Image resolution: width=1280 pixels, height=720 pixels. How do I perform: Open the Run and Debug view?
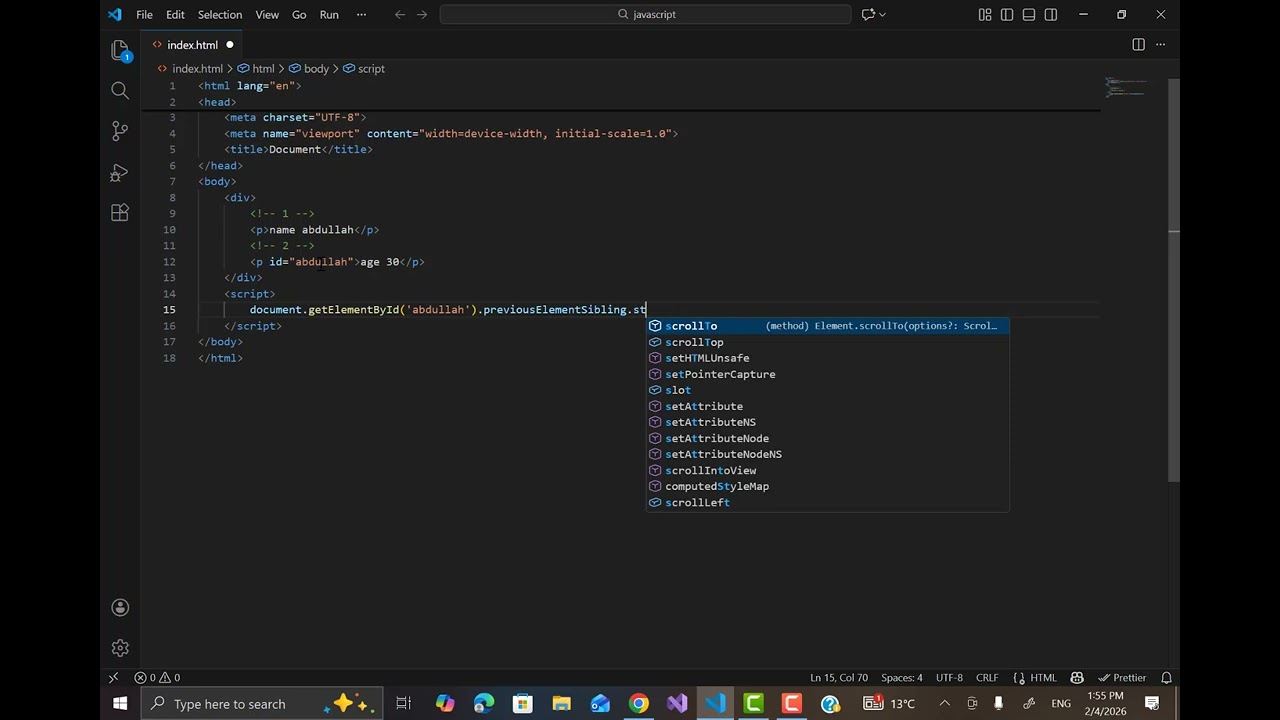coord(120,172)
